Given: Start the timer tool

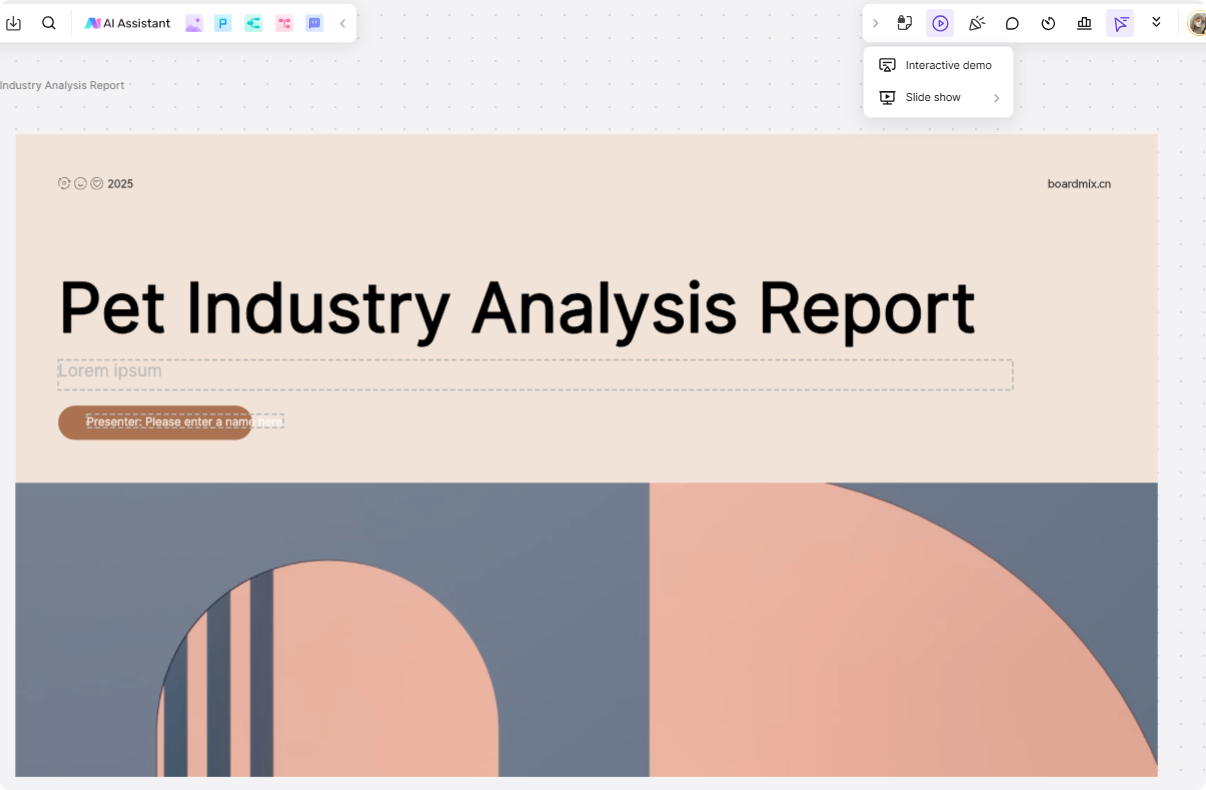Looking at the screenshot, I should pyautogui.click(x=1048, y=23).
